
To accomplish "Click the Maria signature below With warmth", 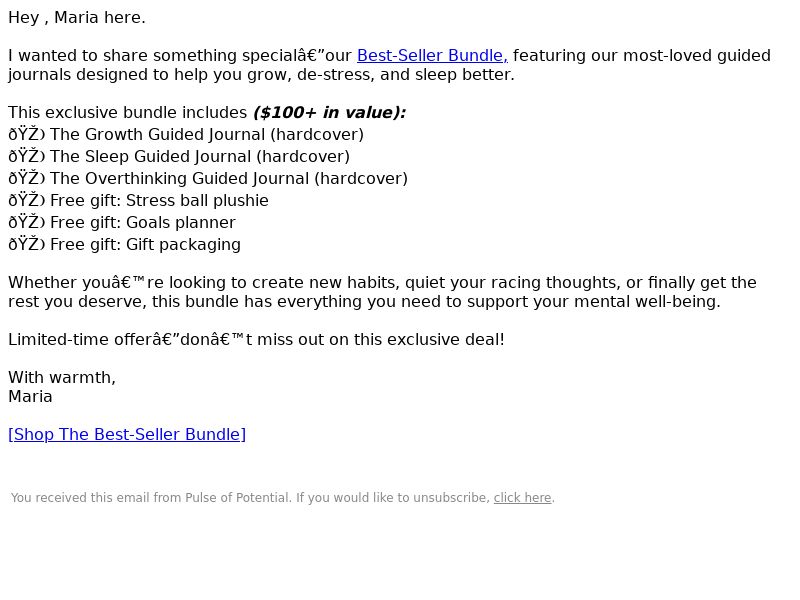I will [x=30, y=396].
